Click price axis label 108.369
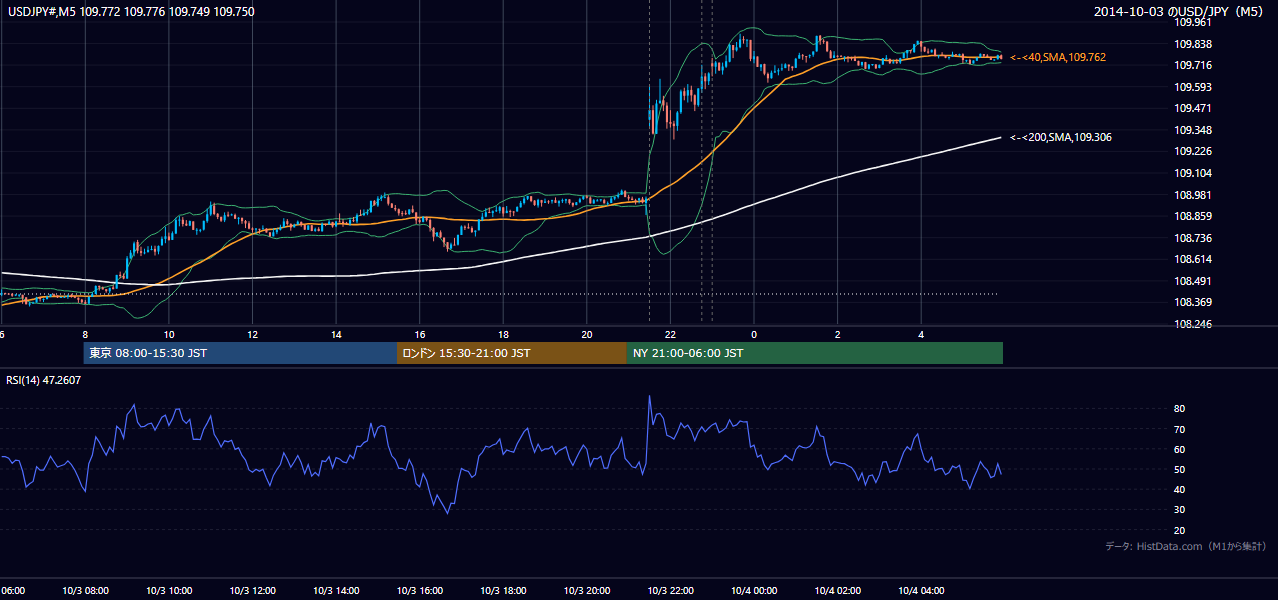The image size is (1278, 600). pos(1192,302)
